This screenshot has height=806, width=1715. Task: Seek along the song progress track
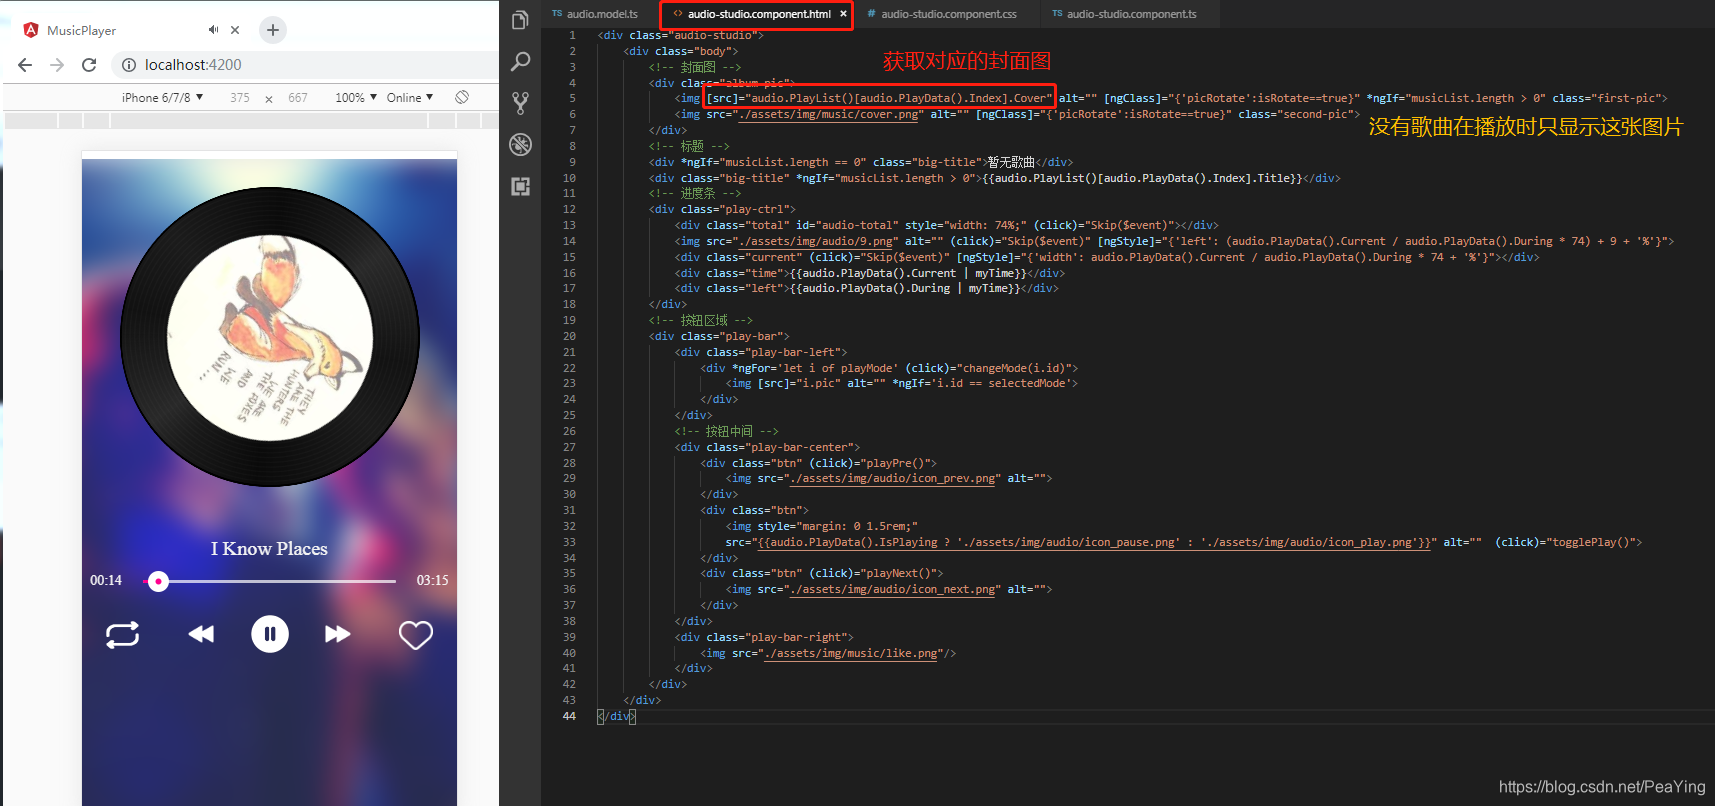(x=270, y=581)
